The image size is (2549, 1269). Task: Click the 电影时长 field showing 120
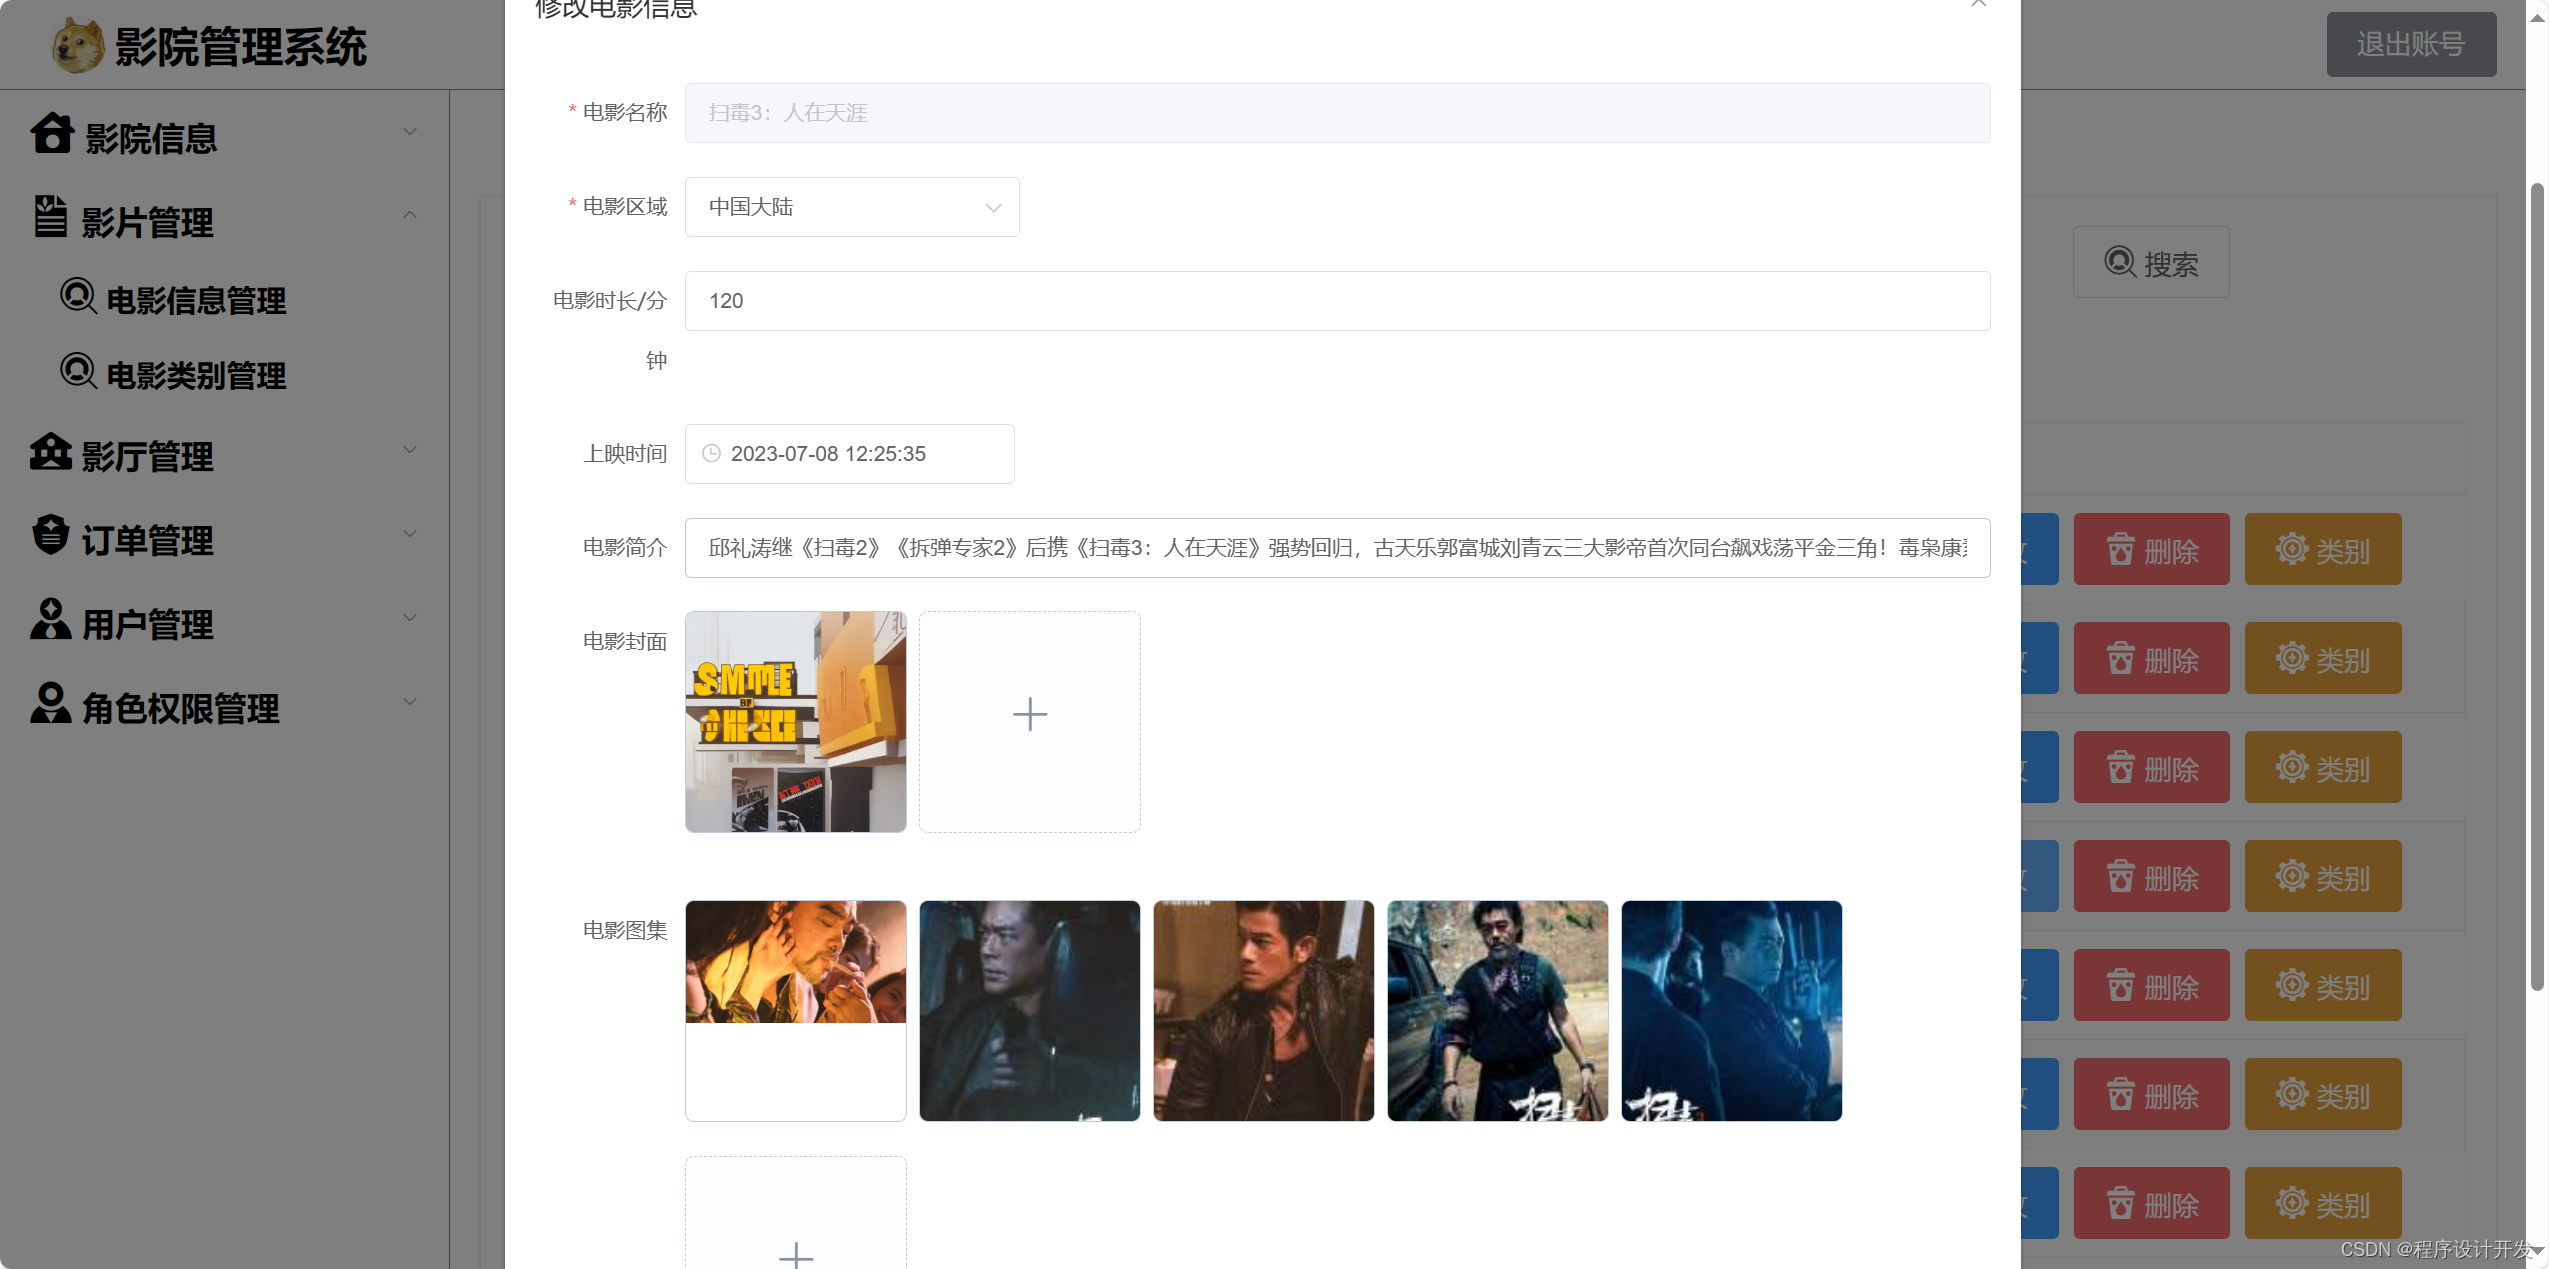coord(1337,301)
